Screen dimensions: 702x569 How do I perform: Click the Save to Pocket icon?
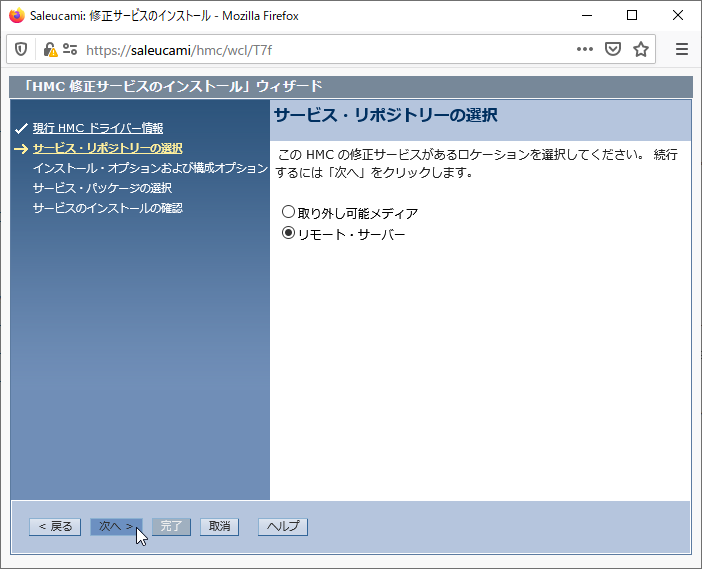(613, 49)
